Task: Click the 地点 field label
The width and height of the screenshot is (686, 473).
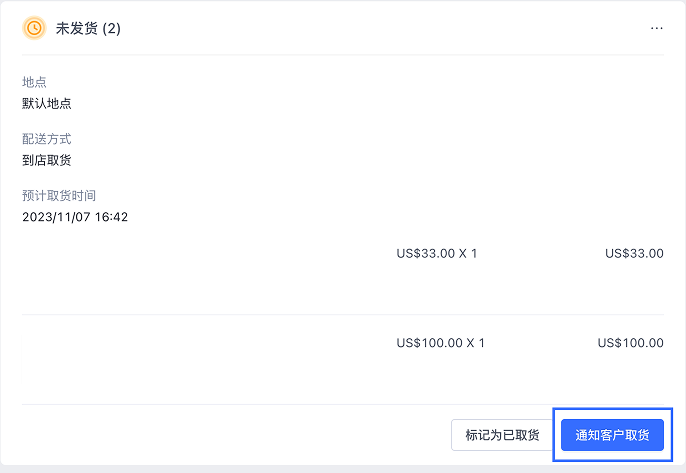Action: (35, 82)
